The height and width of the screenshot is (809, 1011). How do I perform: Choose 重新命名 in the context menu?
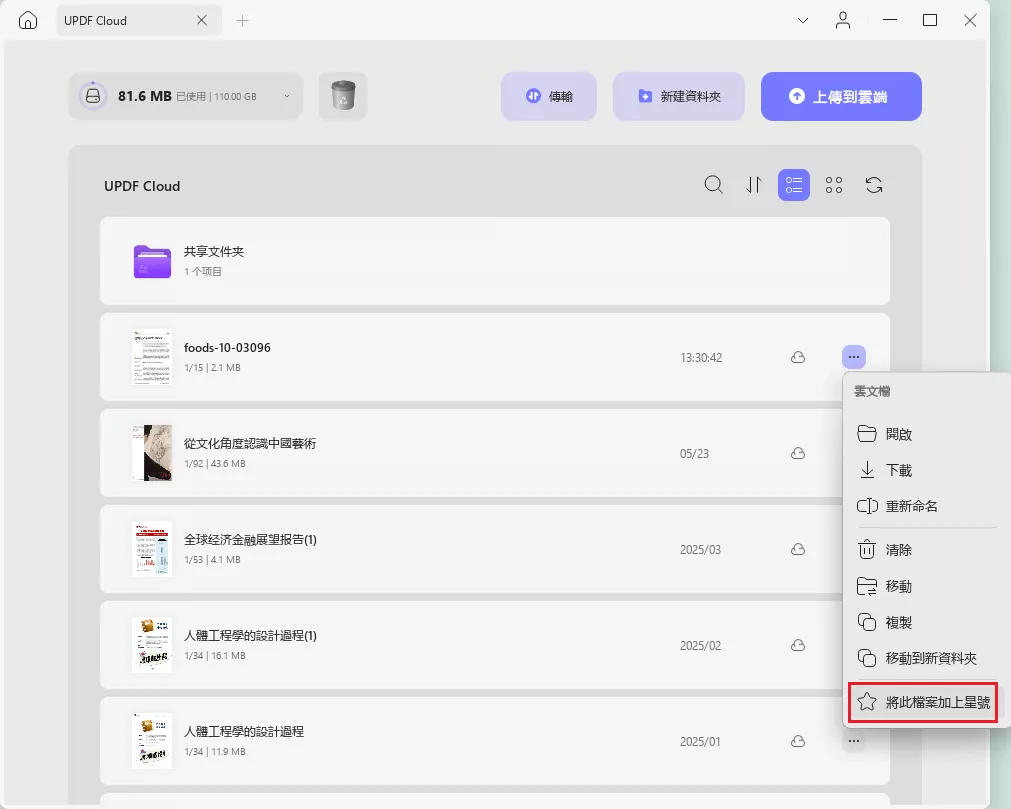coord(924,506)
